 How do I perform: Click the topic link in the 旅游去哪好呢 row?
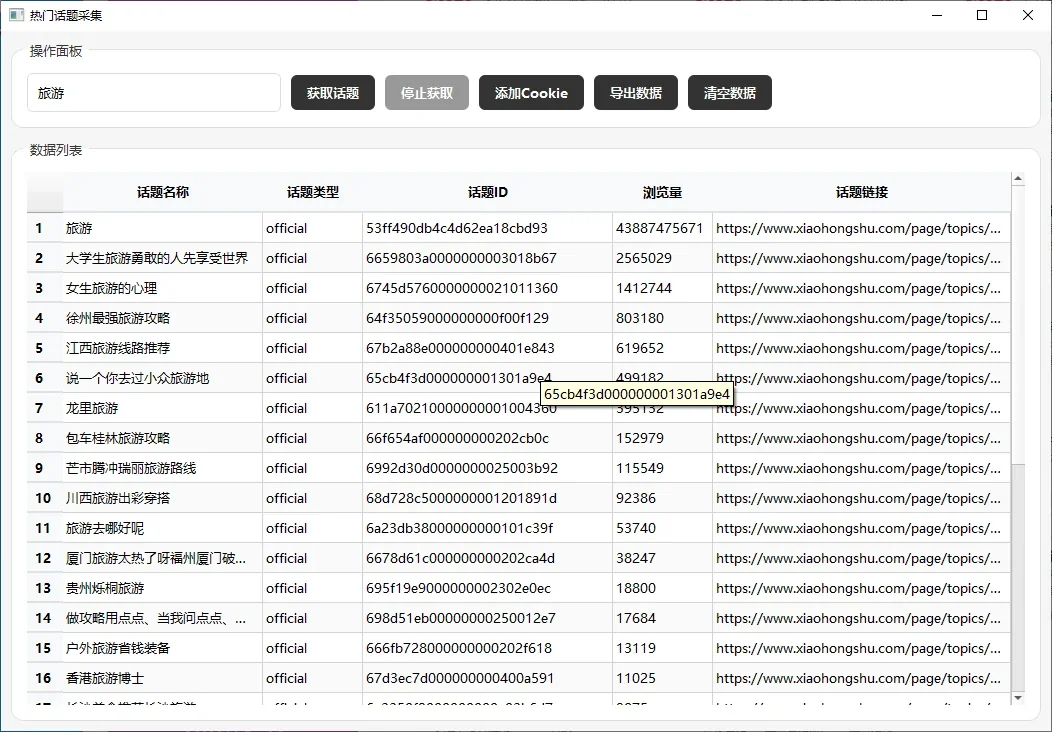pos(861,528)
